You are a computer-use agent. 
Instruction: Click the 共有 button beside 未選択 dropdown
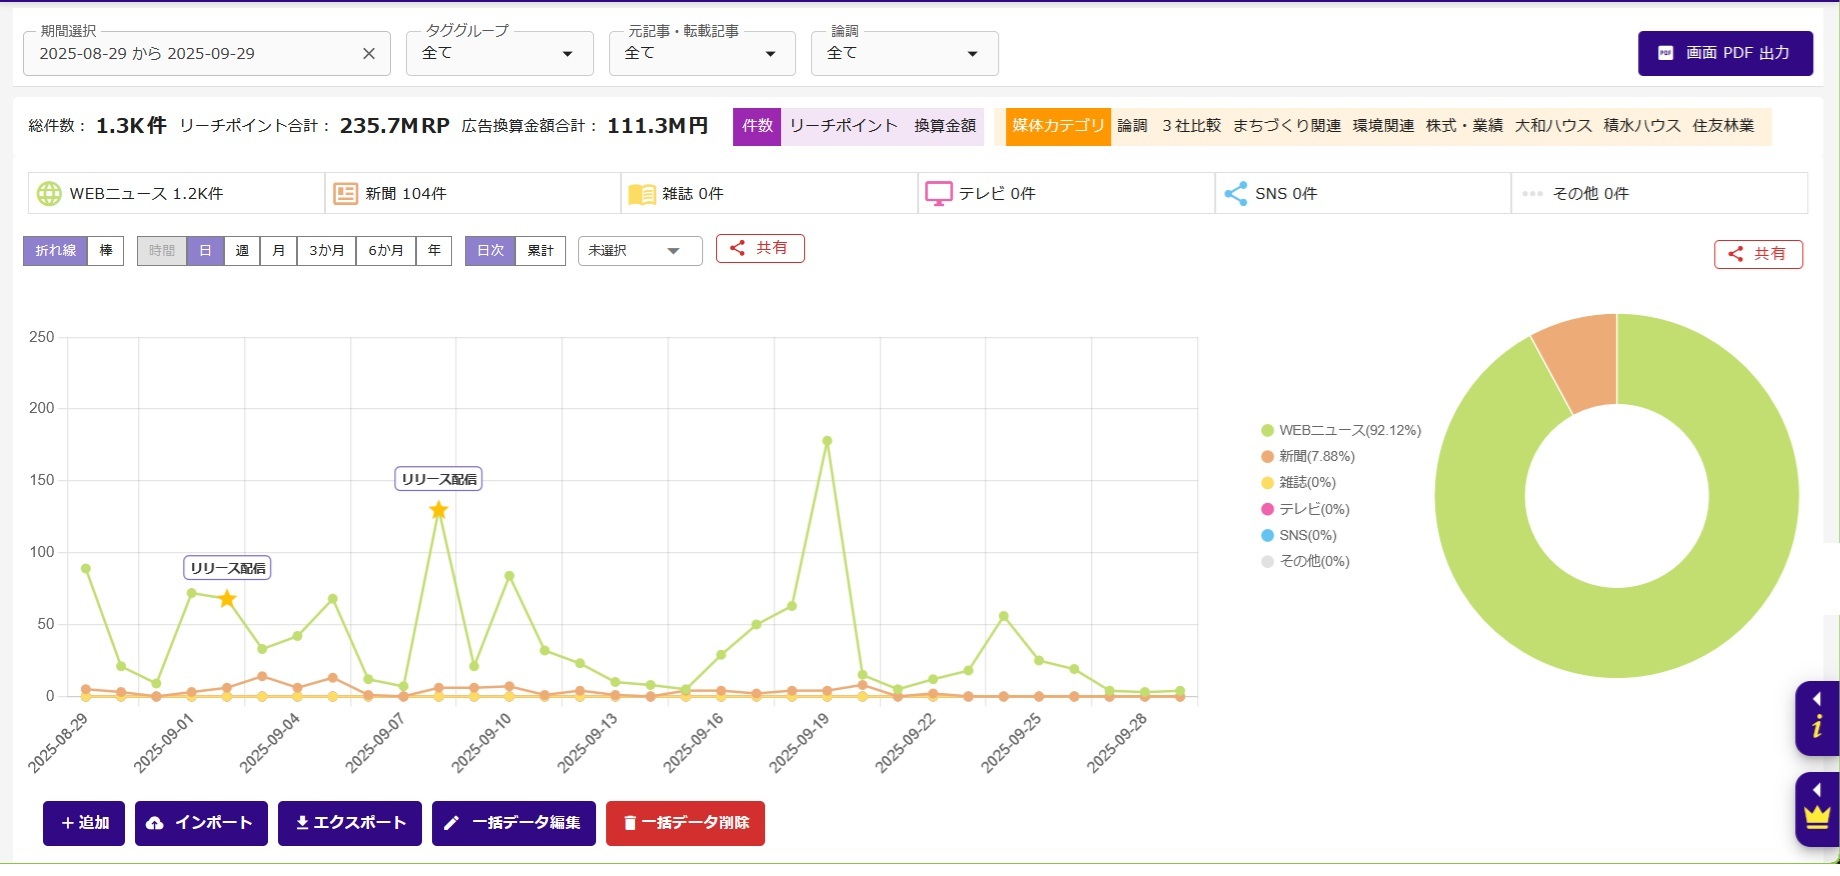760,248
